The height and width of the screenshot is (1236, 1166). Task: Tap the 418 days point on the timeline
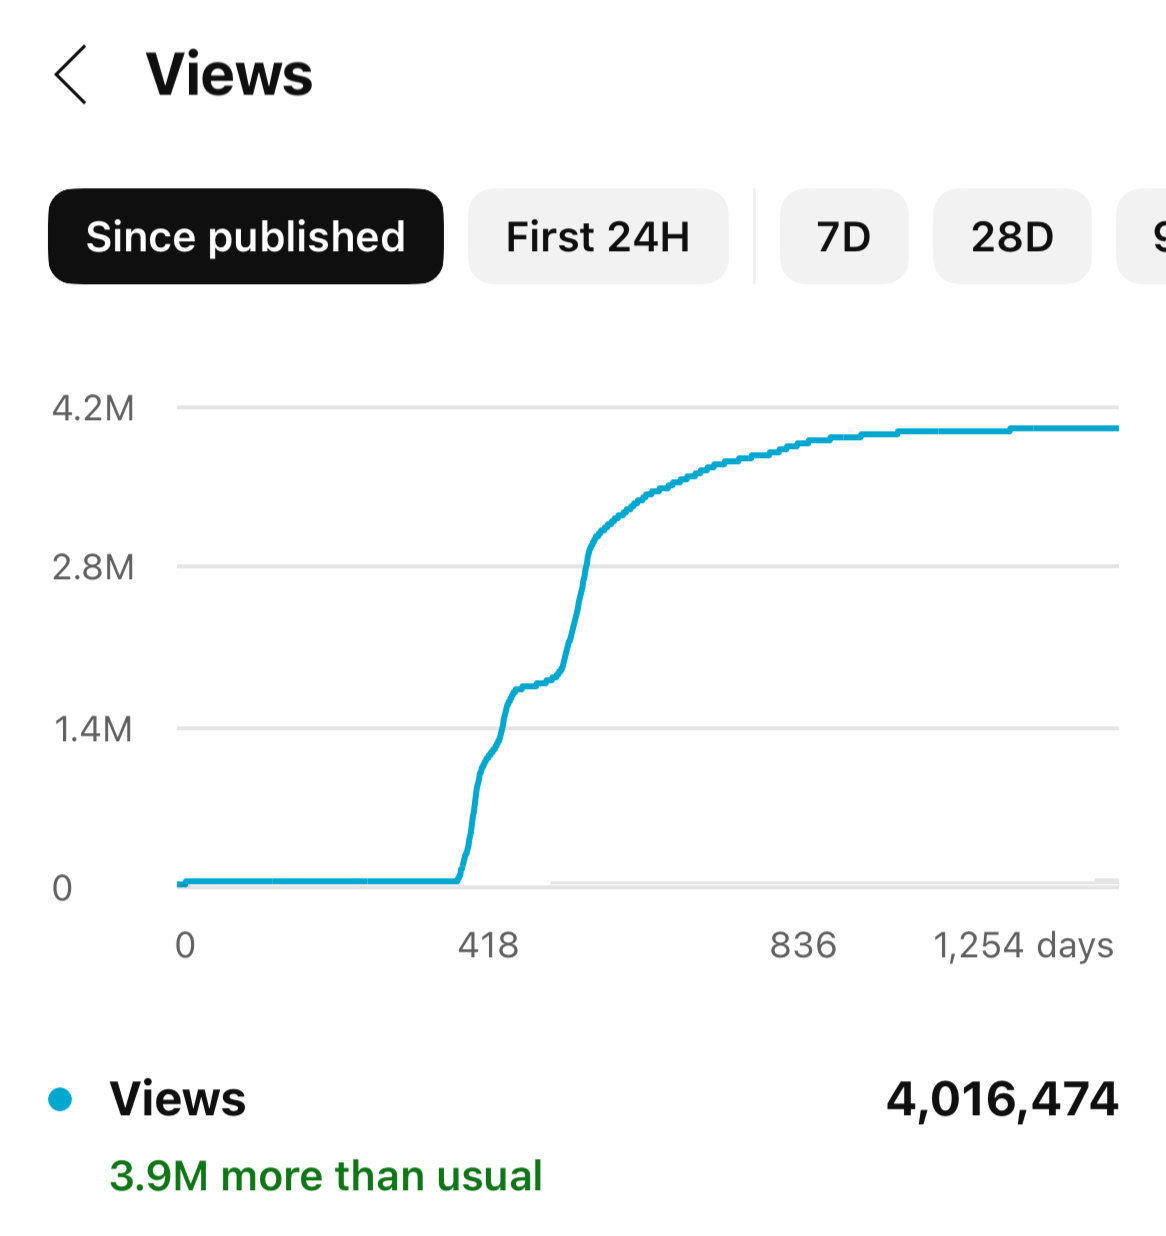coord(489,944)
